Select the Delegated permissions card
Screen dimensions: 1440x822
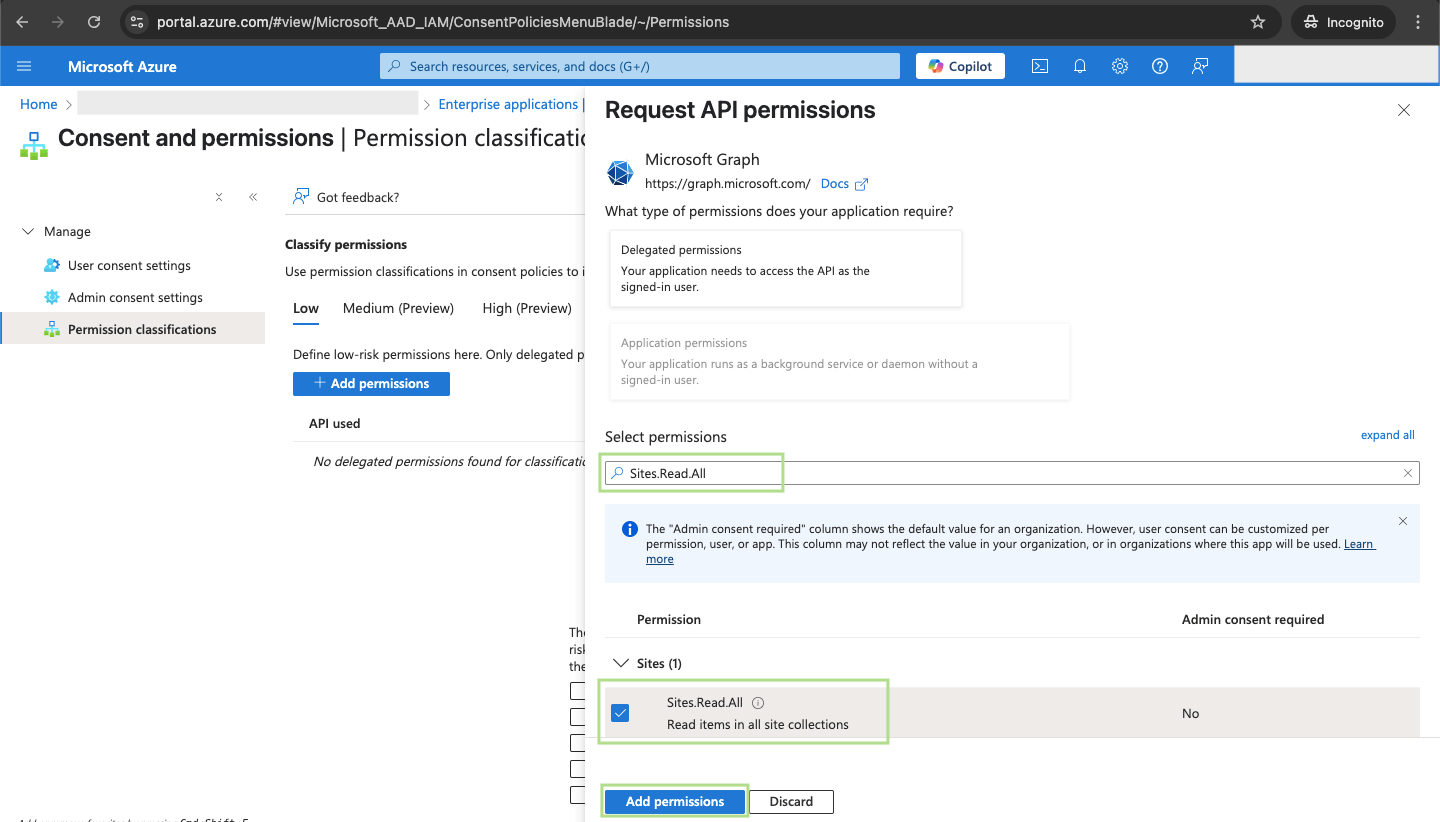(x=785, y=268)
